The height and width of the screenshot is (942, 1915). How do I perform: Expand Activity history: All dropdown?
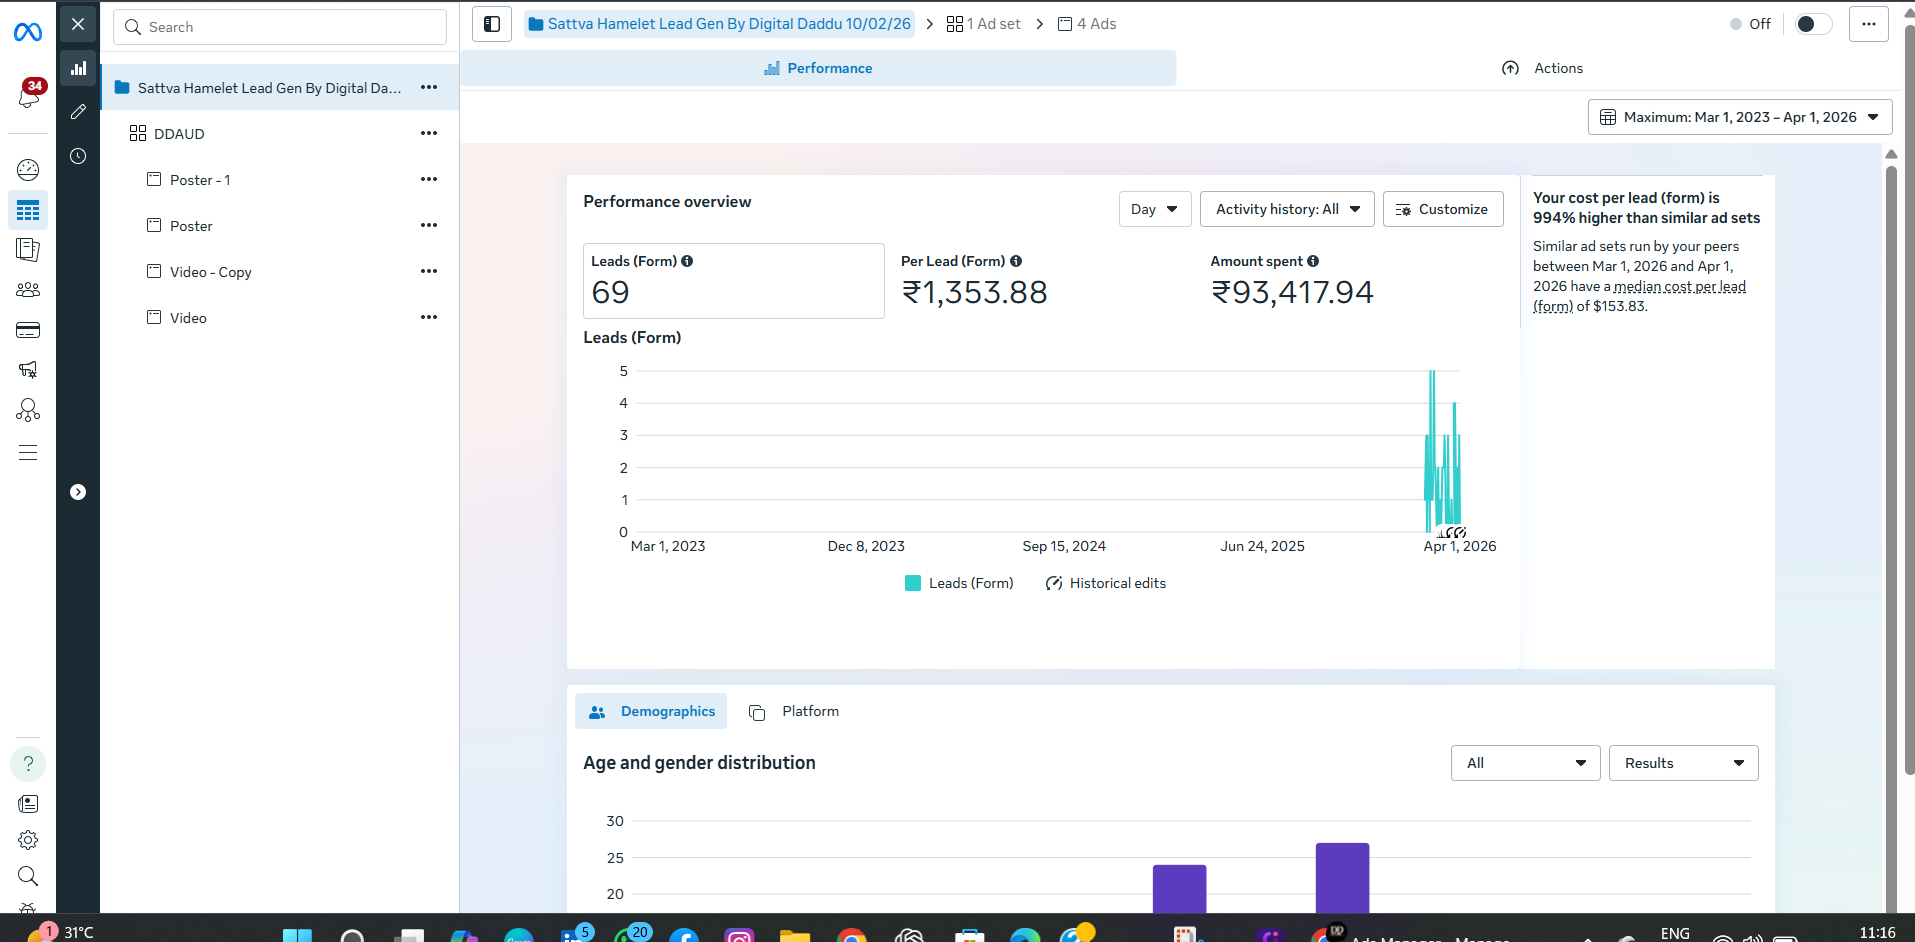click(x=1287, y=209)
